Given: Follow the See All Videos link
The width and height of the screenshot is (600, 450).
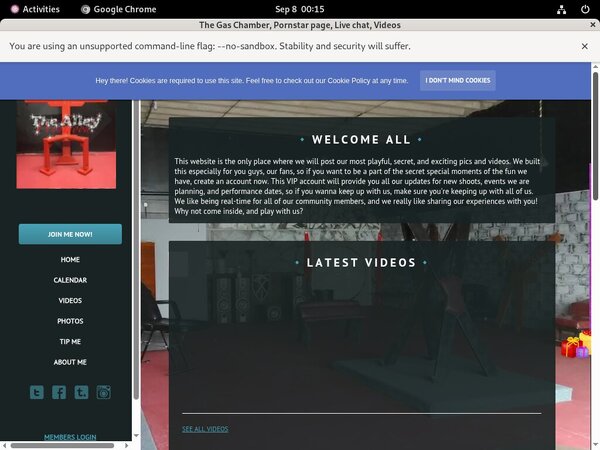Looking at the screenshot, I should point(205,429).
